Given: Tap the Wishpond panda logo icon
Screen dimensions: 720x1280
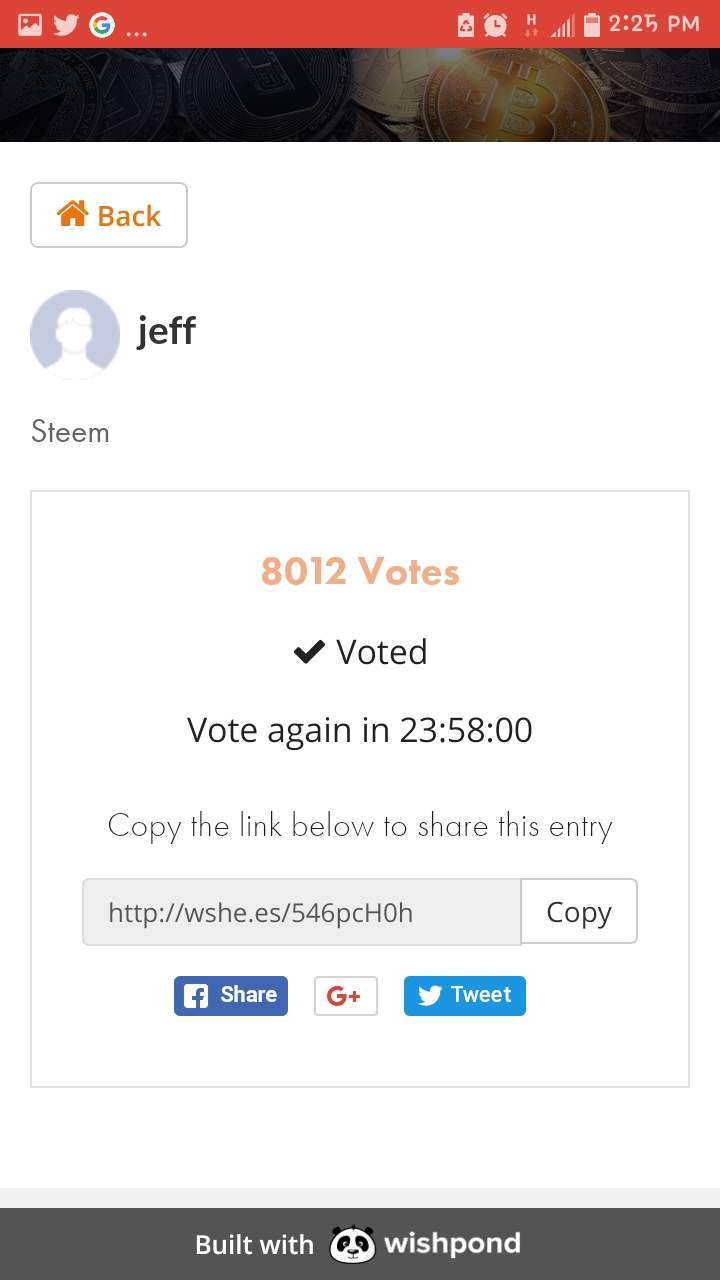Looking at the screenshot, I should coord(352,1245).
